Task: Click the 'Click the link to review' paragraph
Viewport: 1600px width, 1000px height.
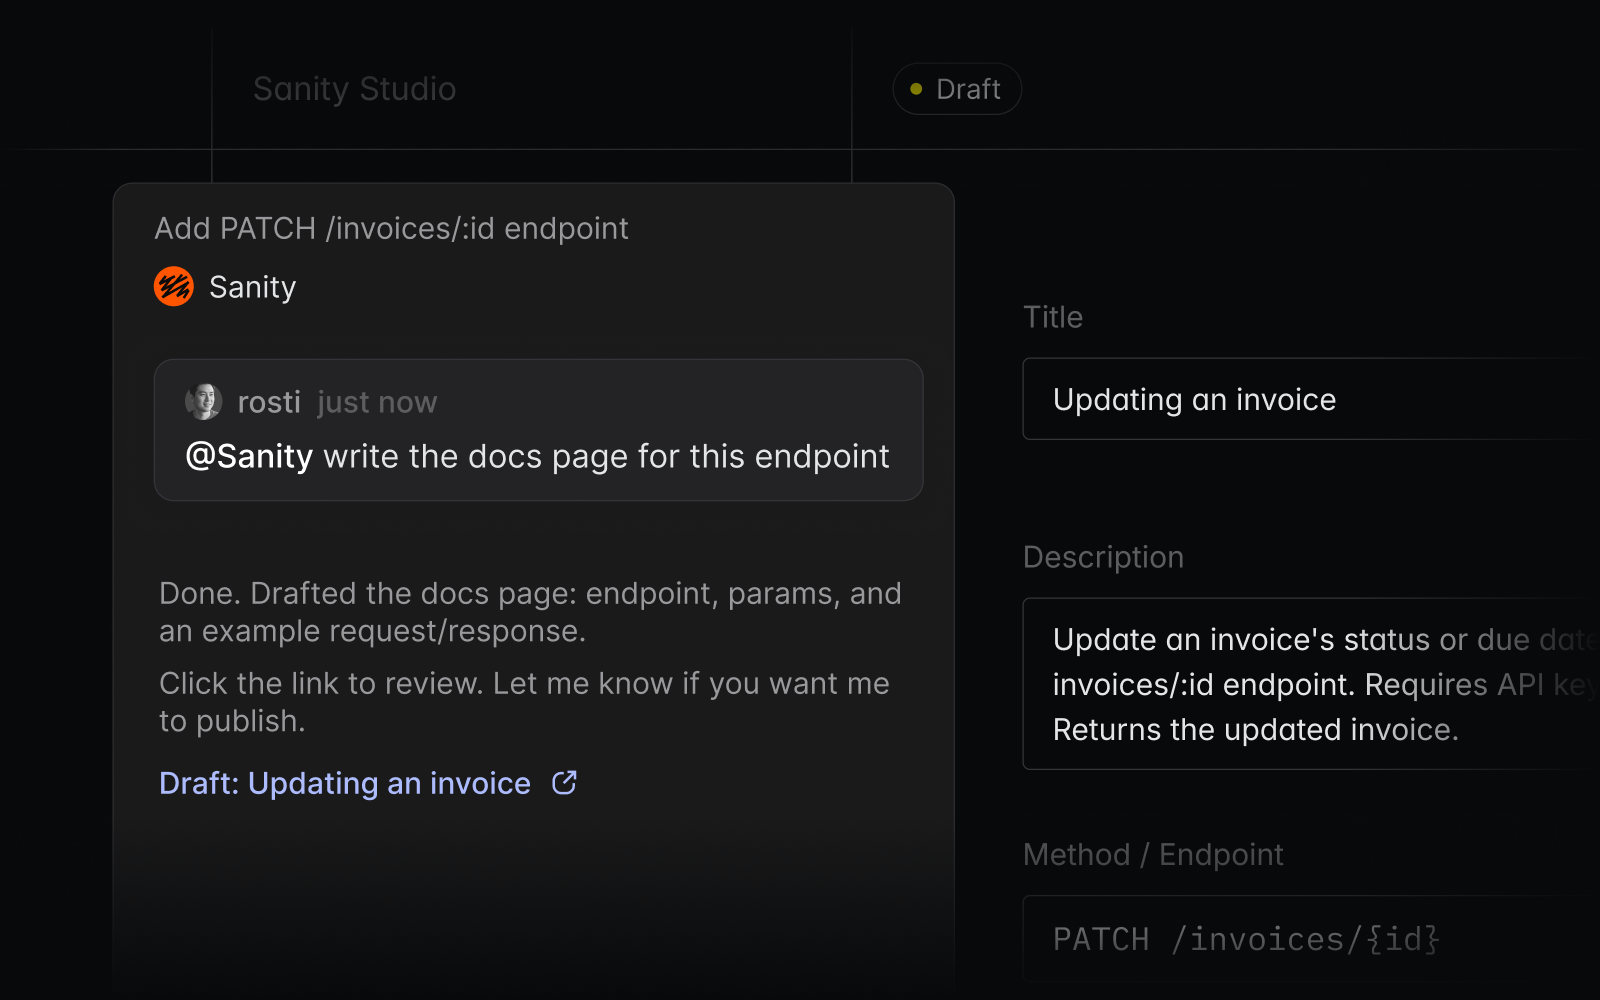Action: pyautogui.click(x=524, y=702)
